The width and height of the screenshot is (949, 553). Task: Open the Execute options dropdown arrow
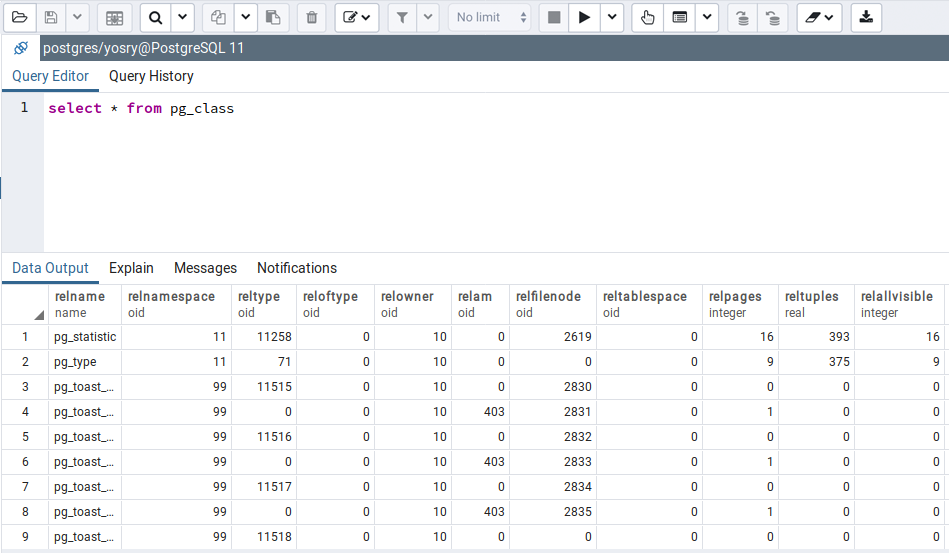pyautogui.click(x=611, y=17)
